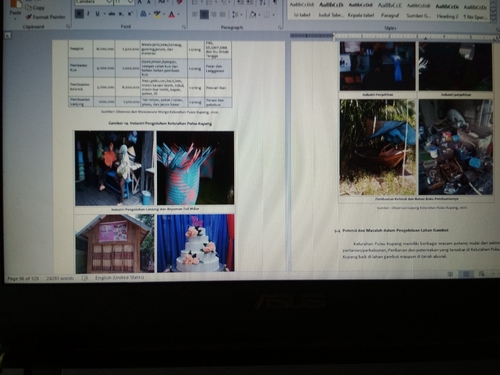Open the font color dropdown arrow
The height and width of the screenshot is (375, 500).
coord(179,15)
